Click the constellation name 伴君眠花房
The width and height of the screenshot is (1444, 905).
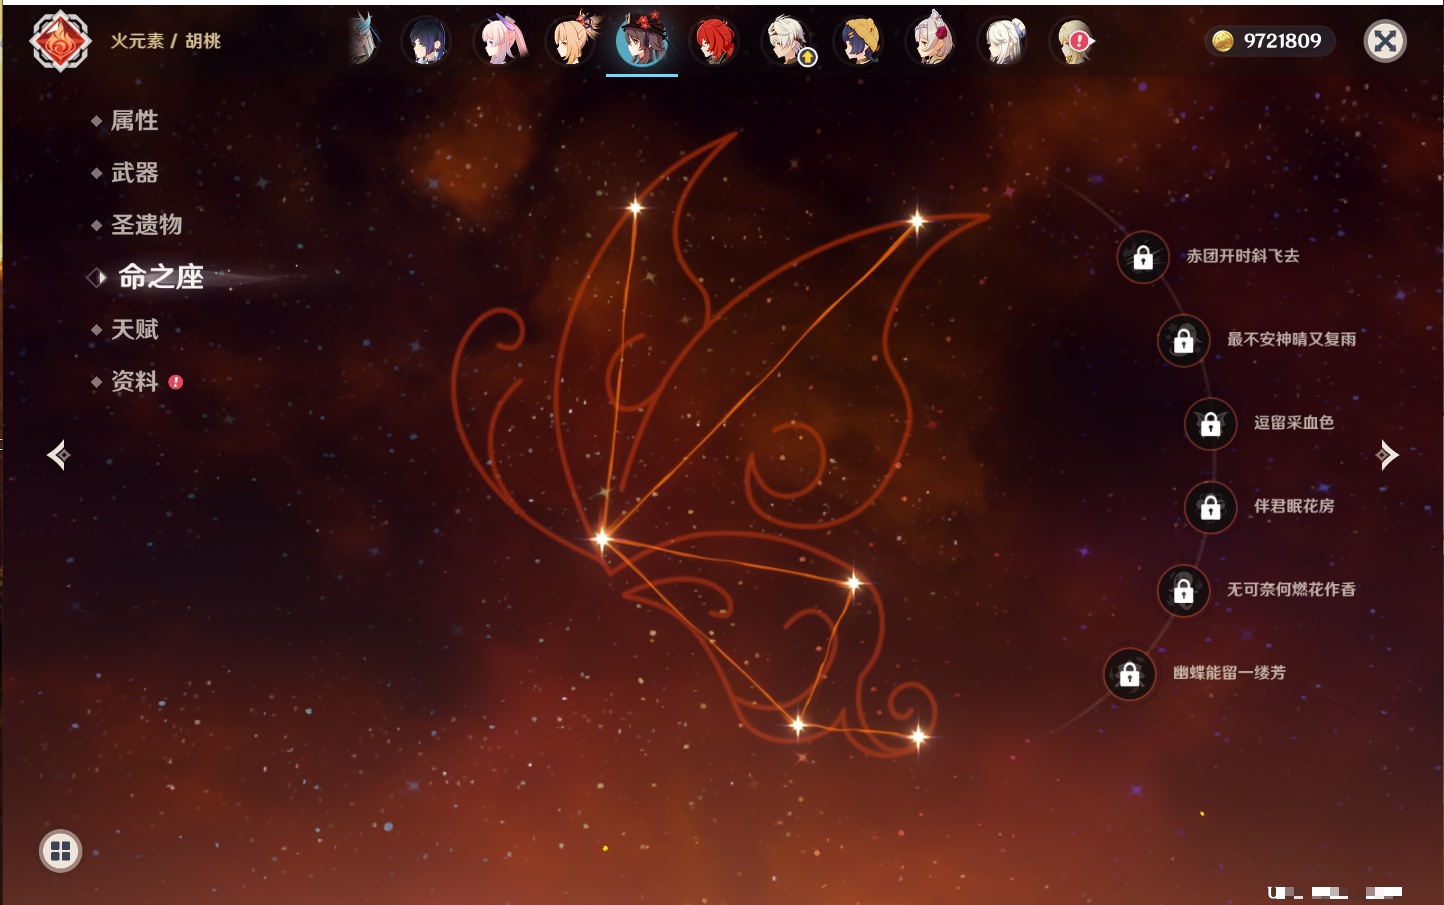click(1294, 506)
